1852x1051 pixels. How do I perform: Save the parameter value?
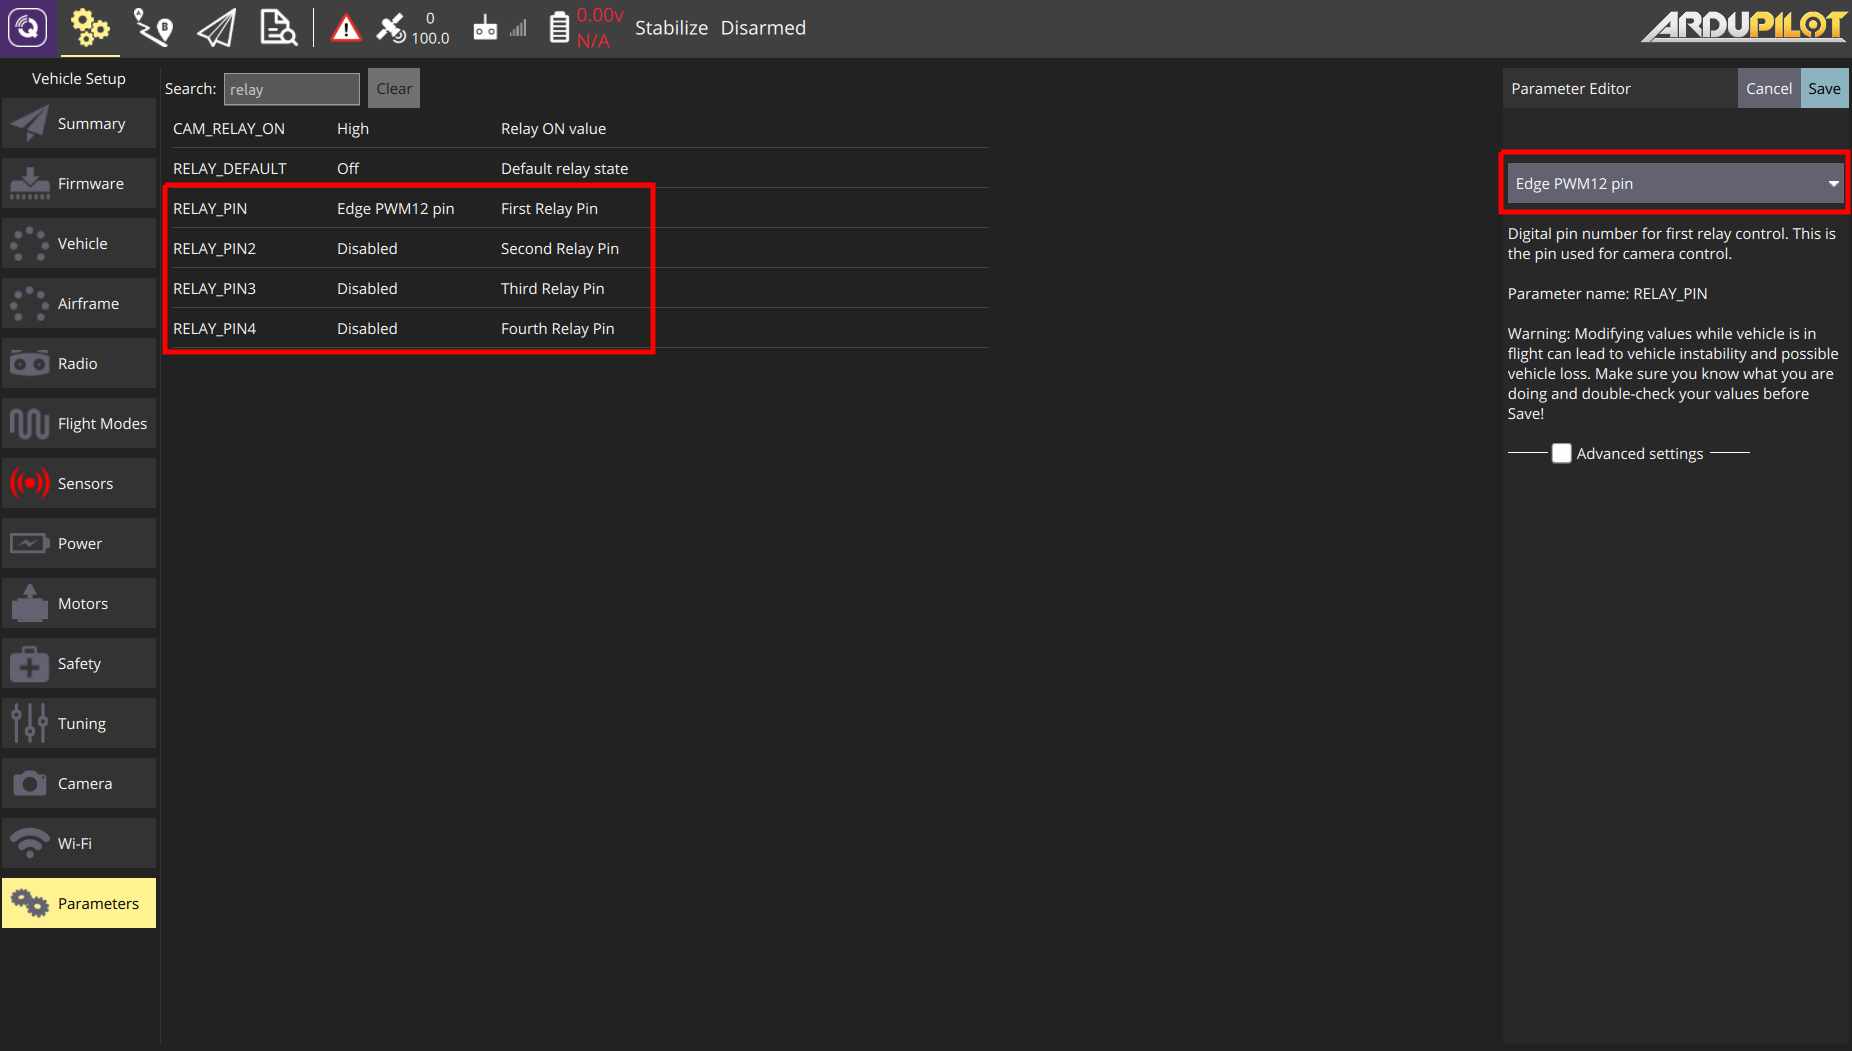click(x=1824, y=89)
